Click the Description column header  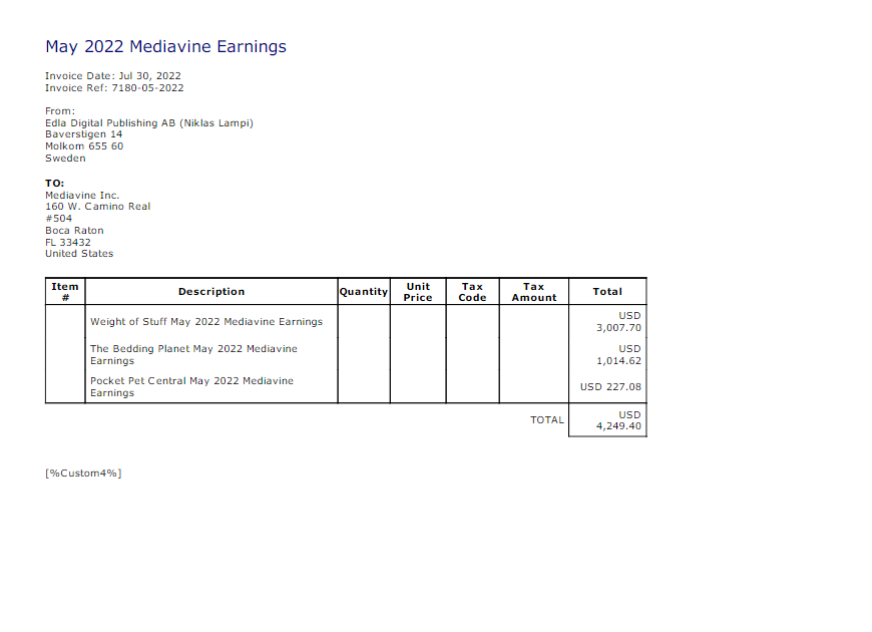pyautogui.click(x=211, y=292)
